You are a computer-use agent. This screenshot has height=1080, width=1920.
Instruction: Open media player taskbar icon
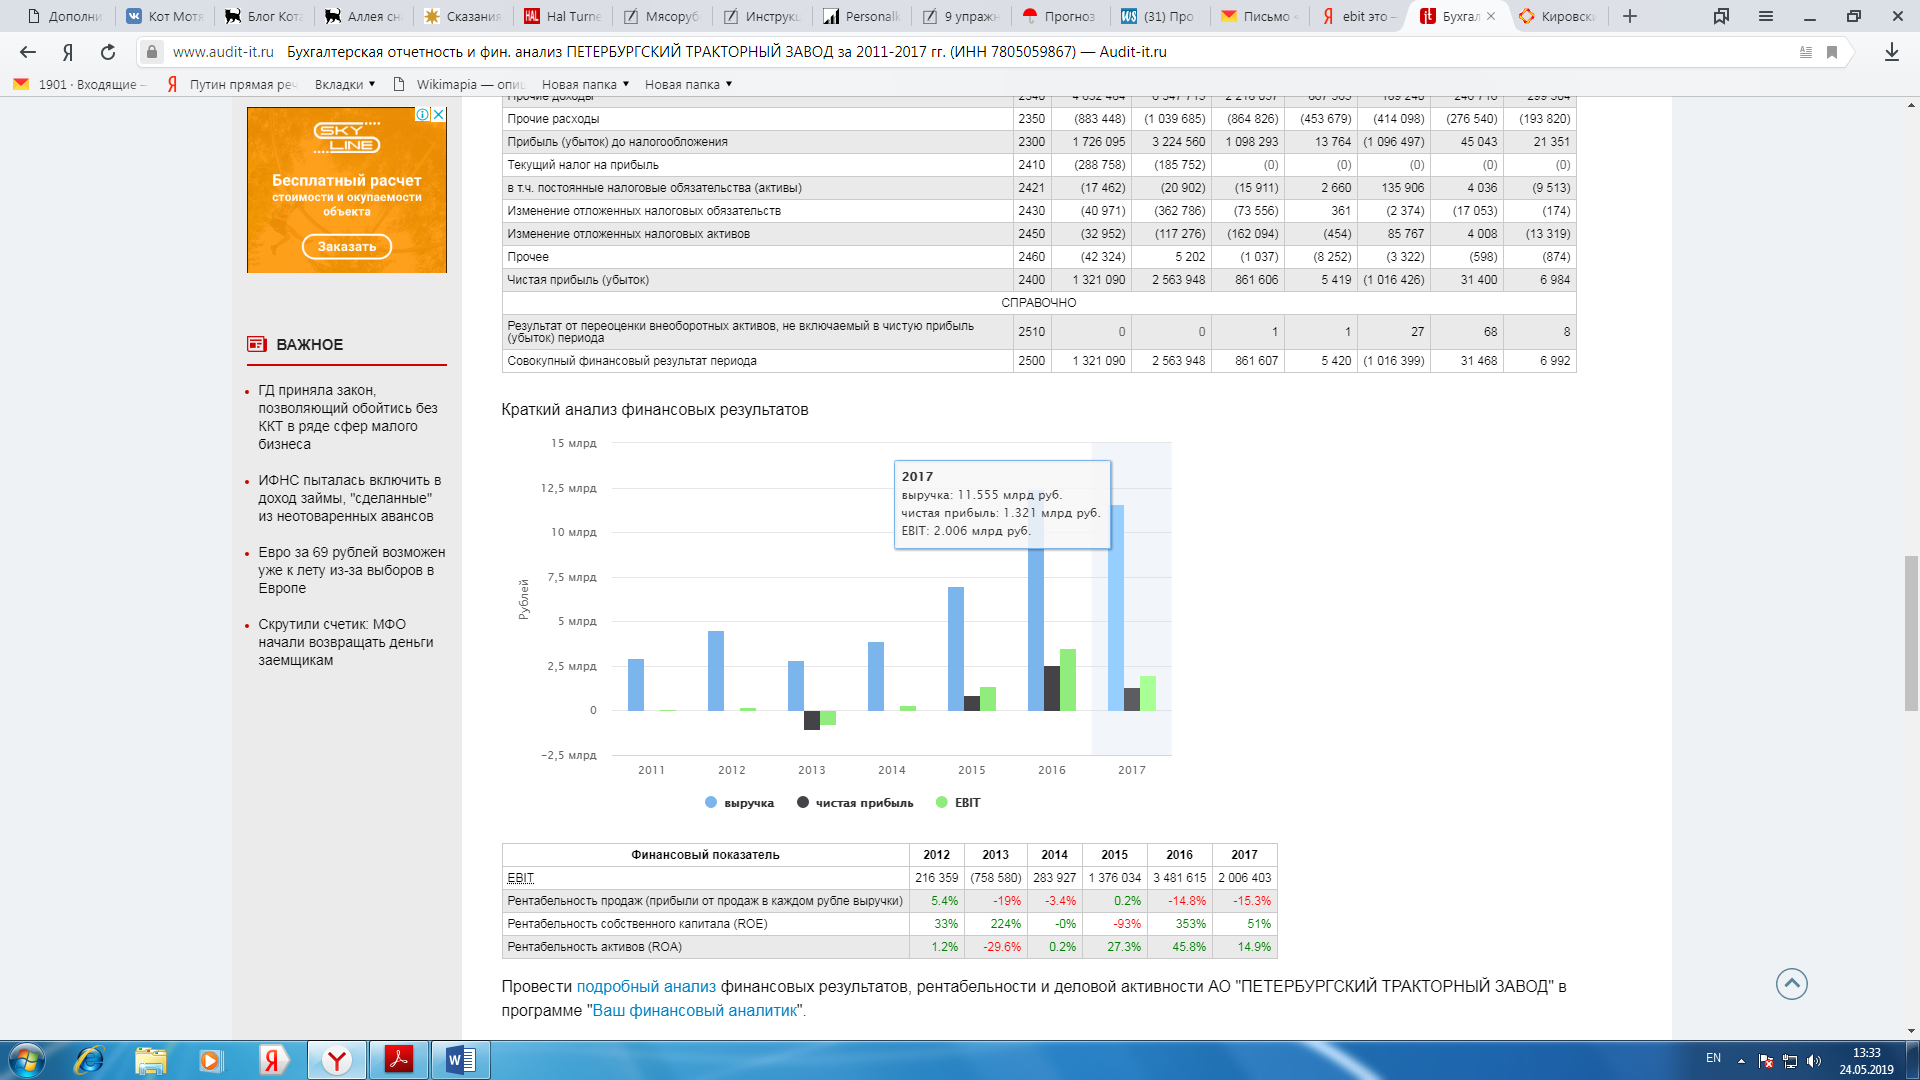[x=210, y=1060]
